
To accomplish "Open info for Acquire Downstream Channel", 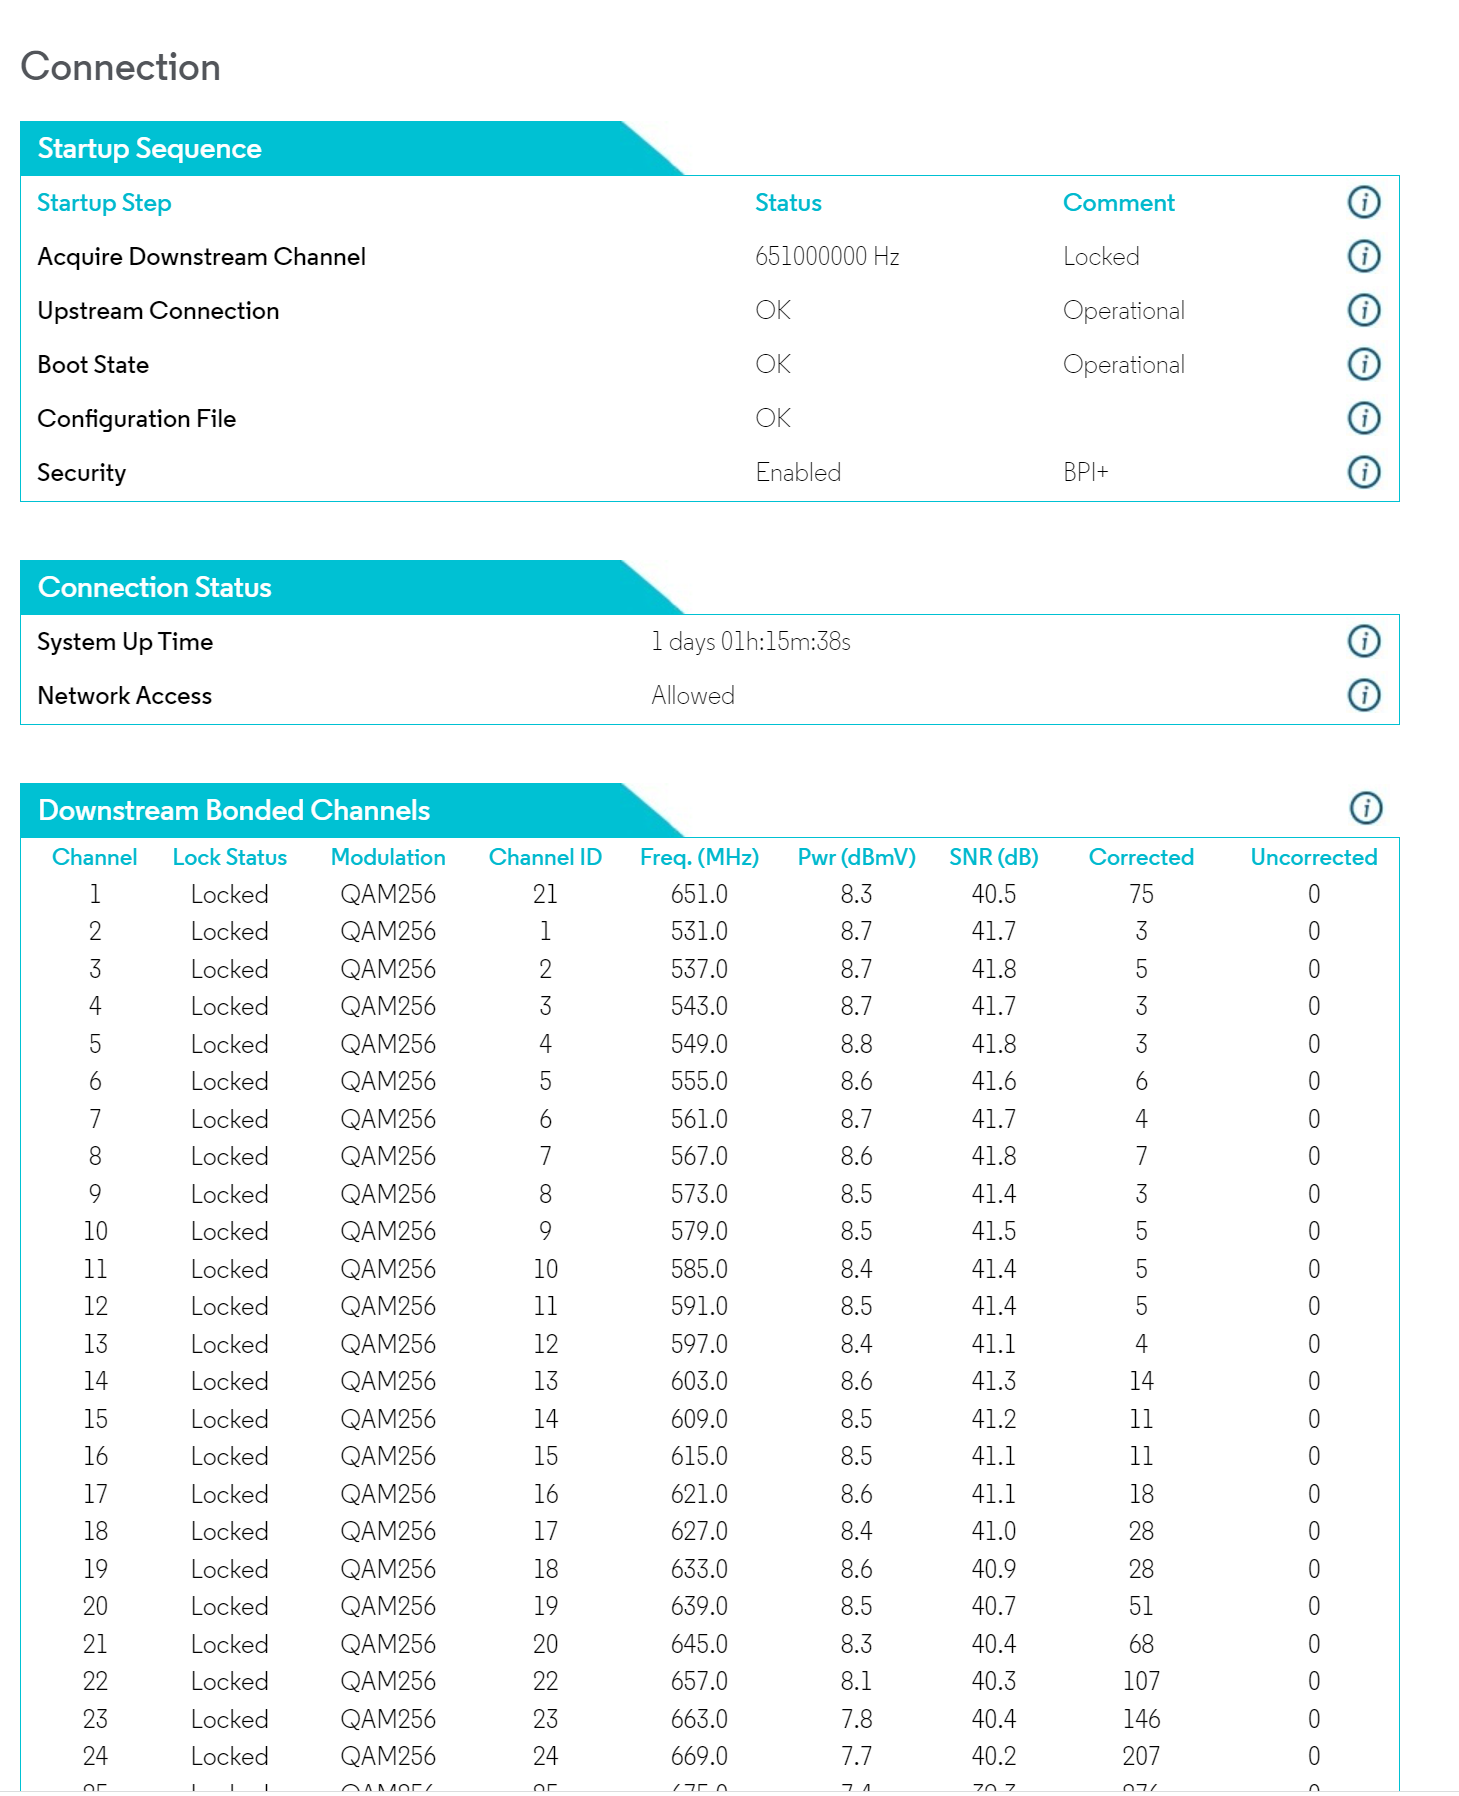I will (x=1363, y=257).
